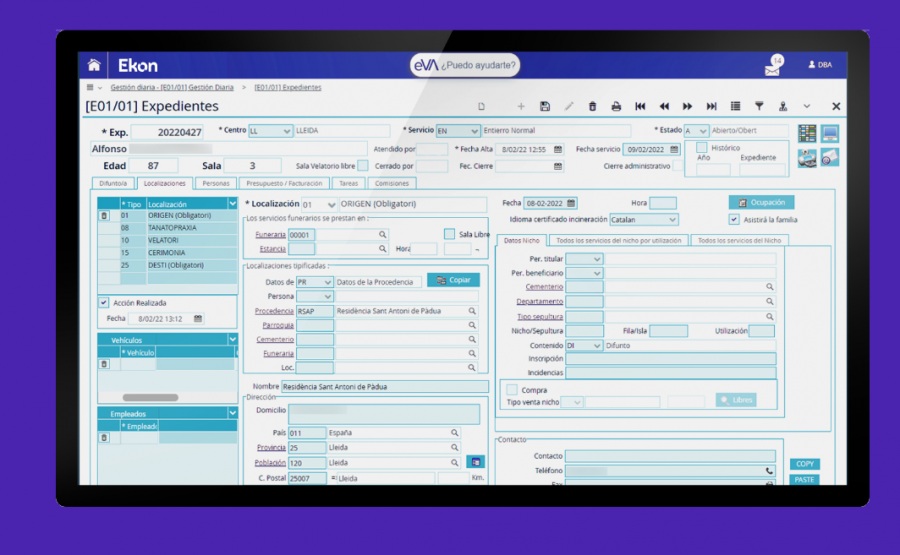The height and width of the screenshot is (555, 900).
Task: Open the filter funnel icon
Action: pos(759,106)
